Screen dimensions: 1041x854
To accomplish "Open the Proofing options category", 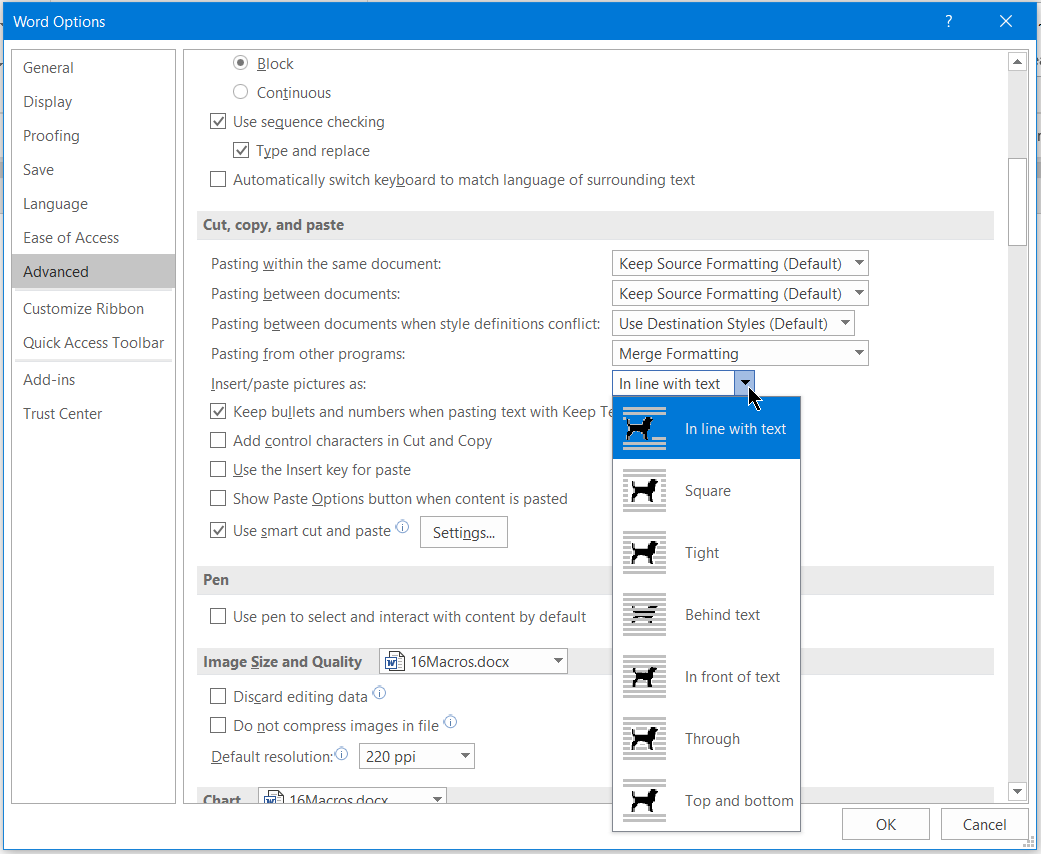I will click(94, 135).
